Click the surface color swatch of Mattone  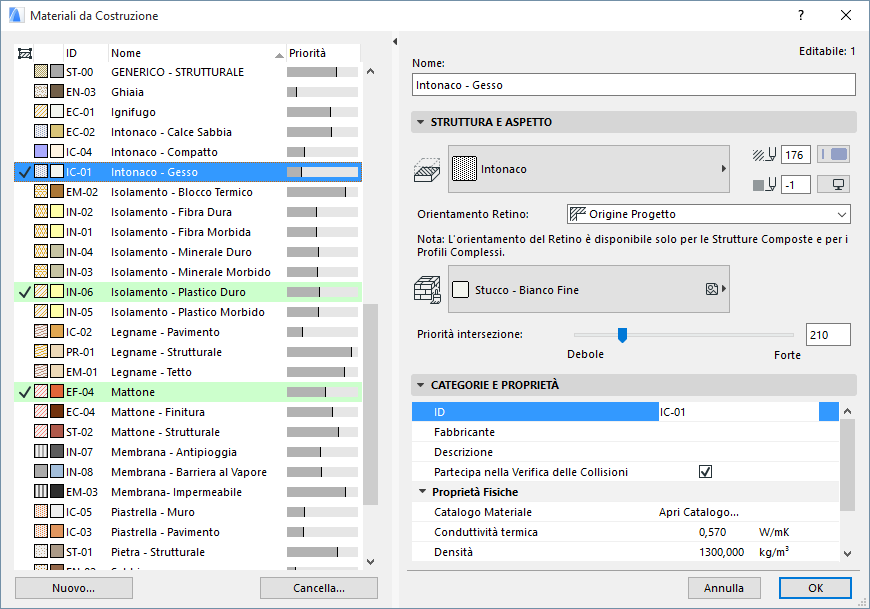pos(57,392)
